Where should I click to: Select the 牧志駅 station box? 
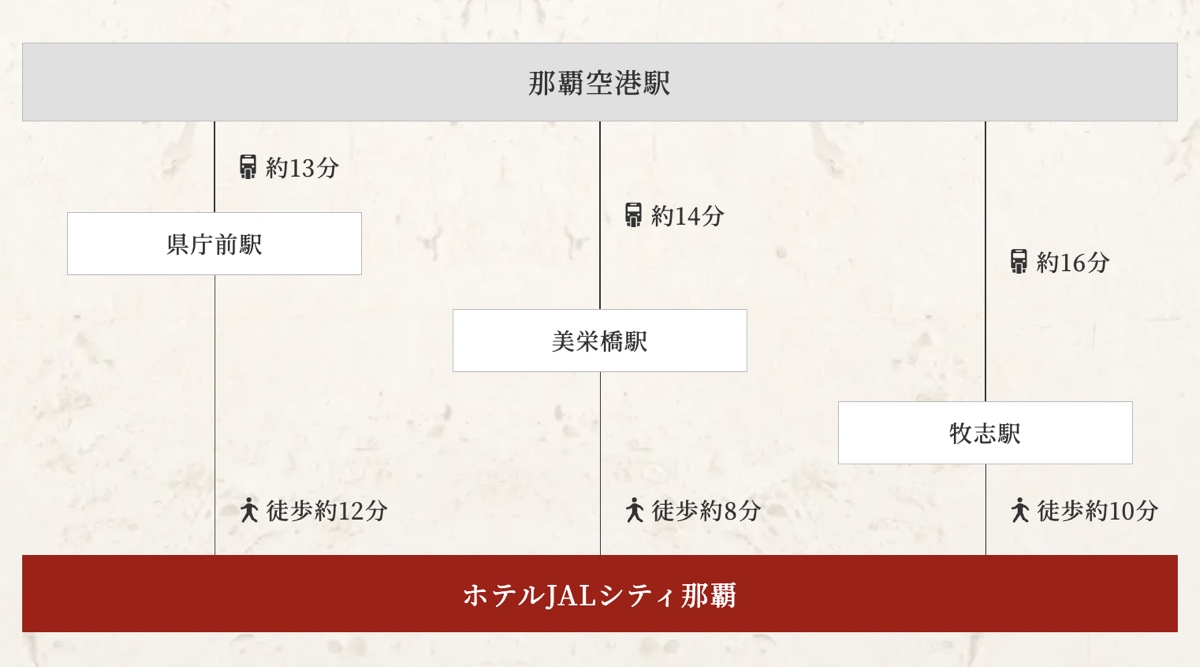pos(985,433)
